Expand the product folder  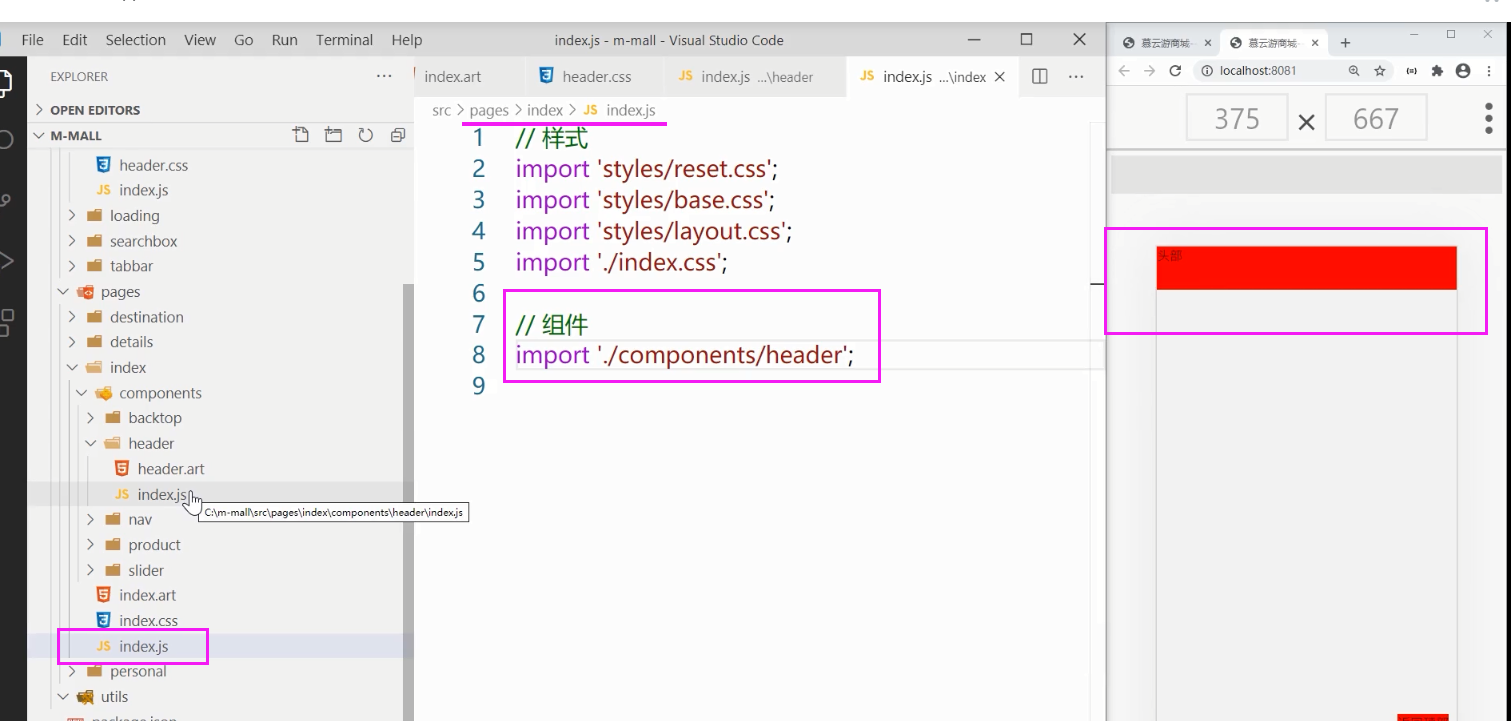click(154, 545)
